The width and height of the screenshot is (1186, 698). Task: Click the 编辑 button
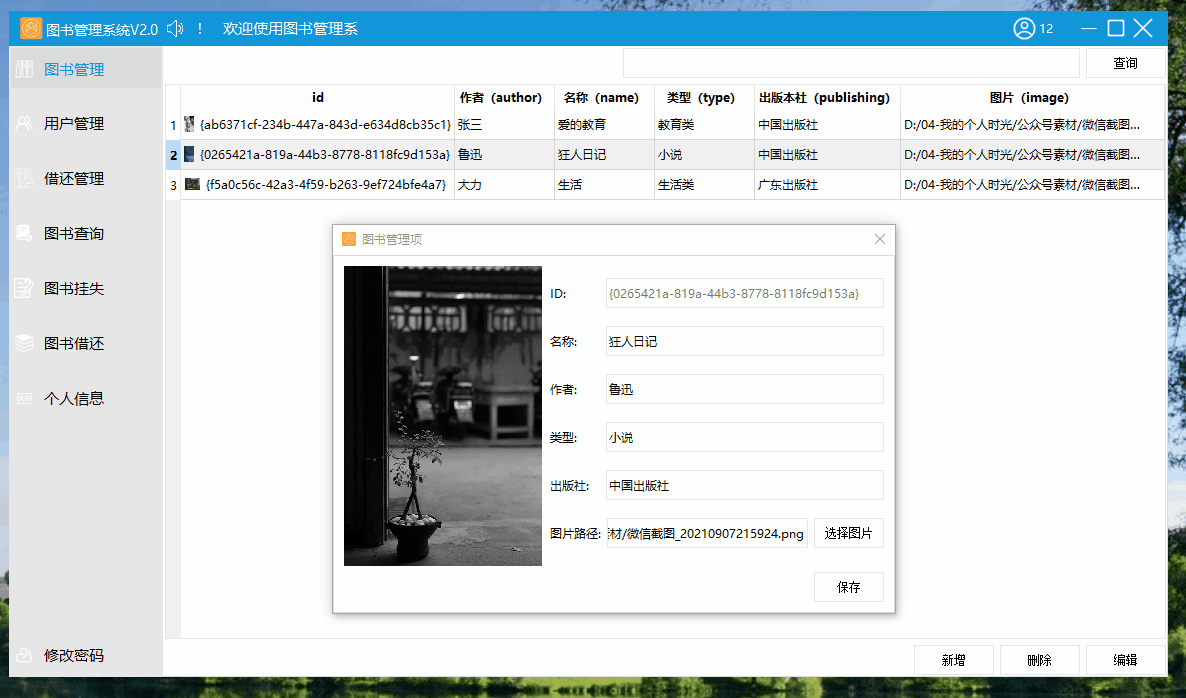pos(1126,660)
